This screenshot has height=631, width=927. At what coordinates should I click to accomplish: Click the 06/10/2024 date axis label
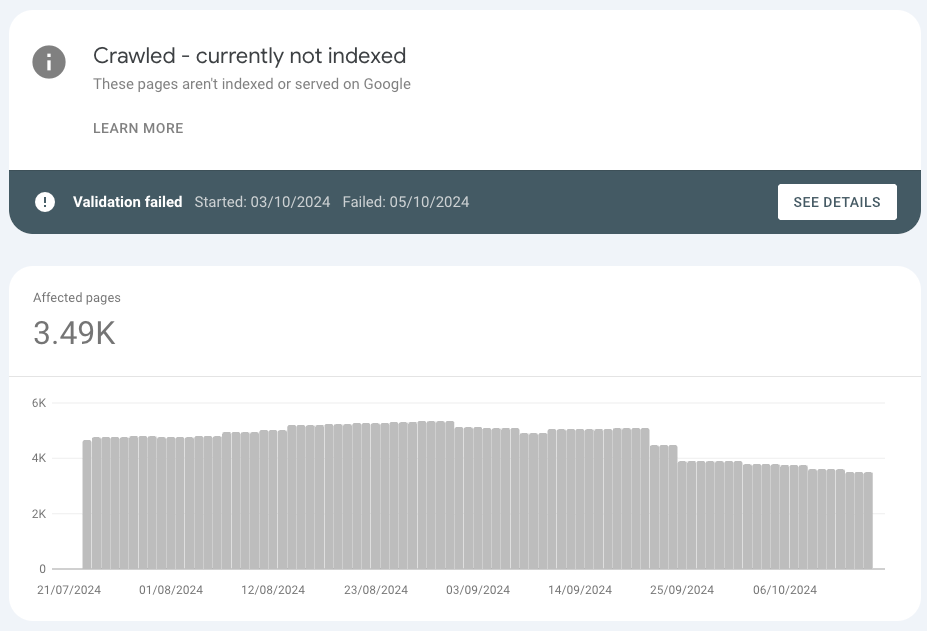coord(785,590)
